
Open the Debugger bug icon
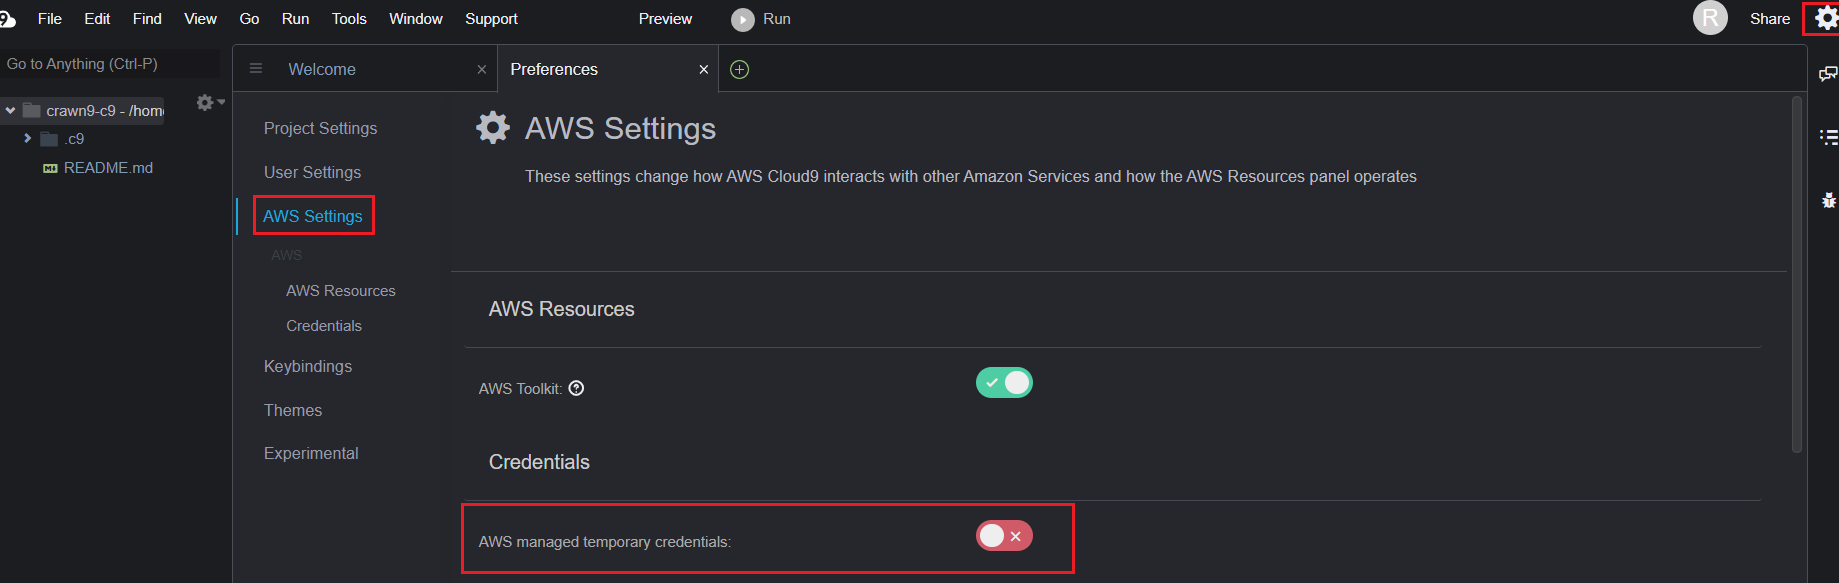coord(1829,200)
